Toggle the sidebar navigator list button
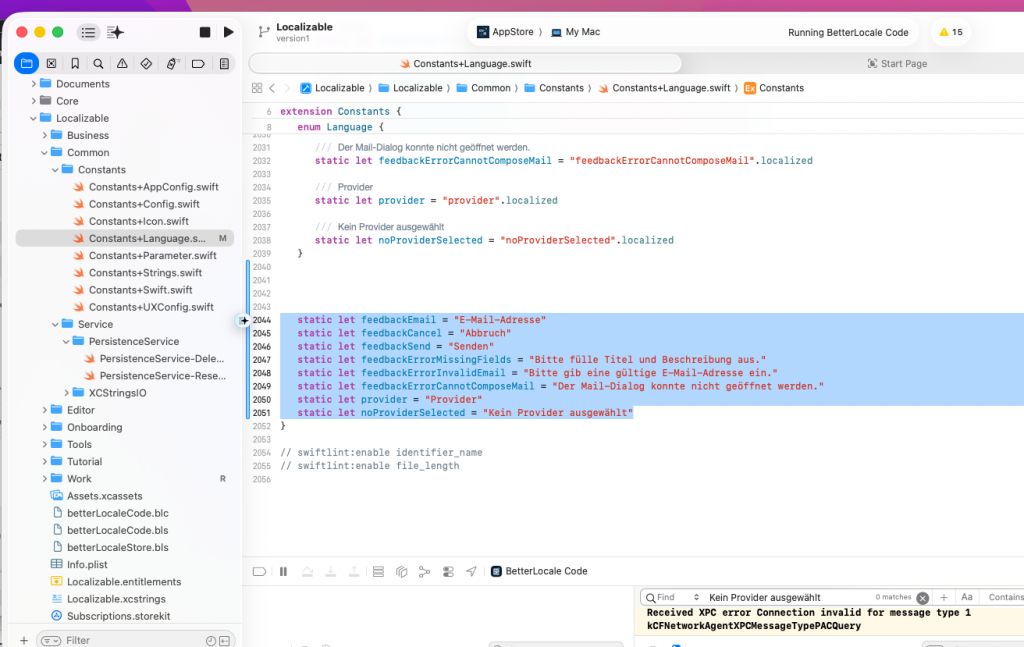The height and width of the screenshot is (647, 1024). click(88, 33)
